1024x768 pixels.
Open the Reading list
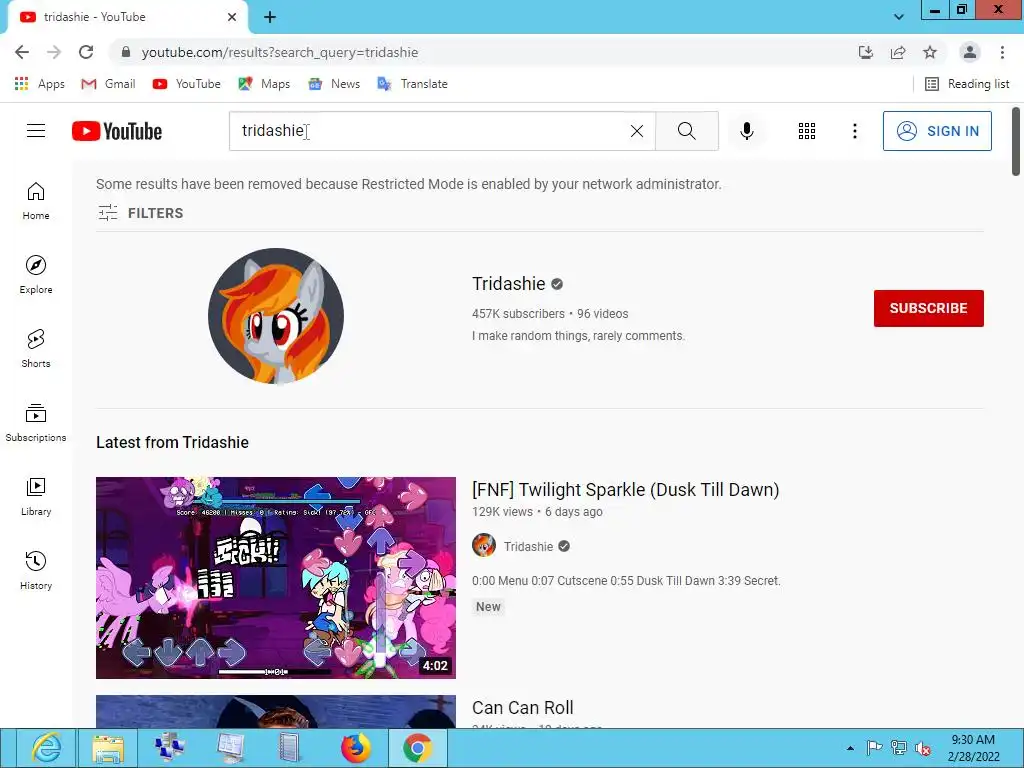[x=968, y=84]
